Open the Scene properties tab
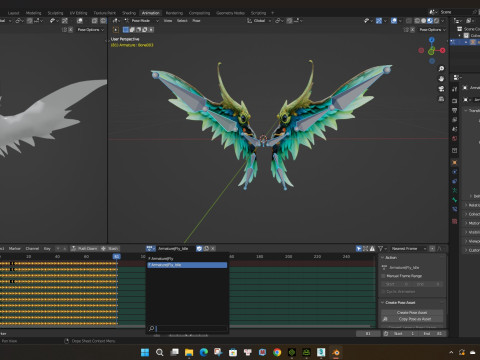The height and width of the screenshot is (360, 480). click(454, 129)
